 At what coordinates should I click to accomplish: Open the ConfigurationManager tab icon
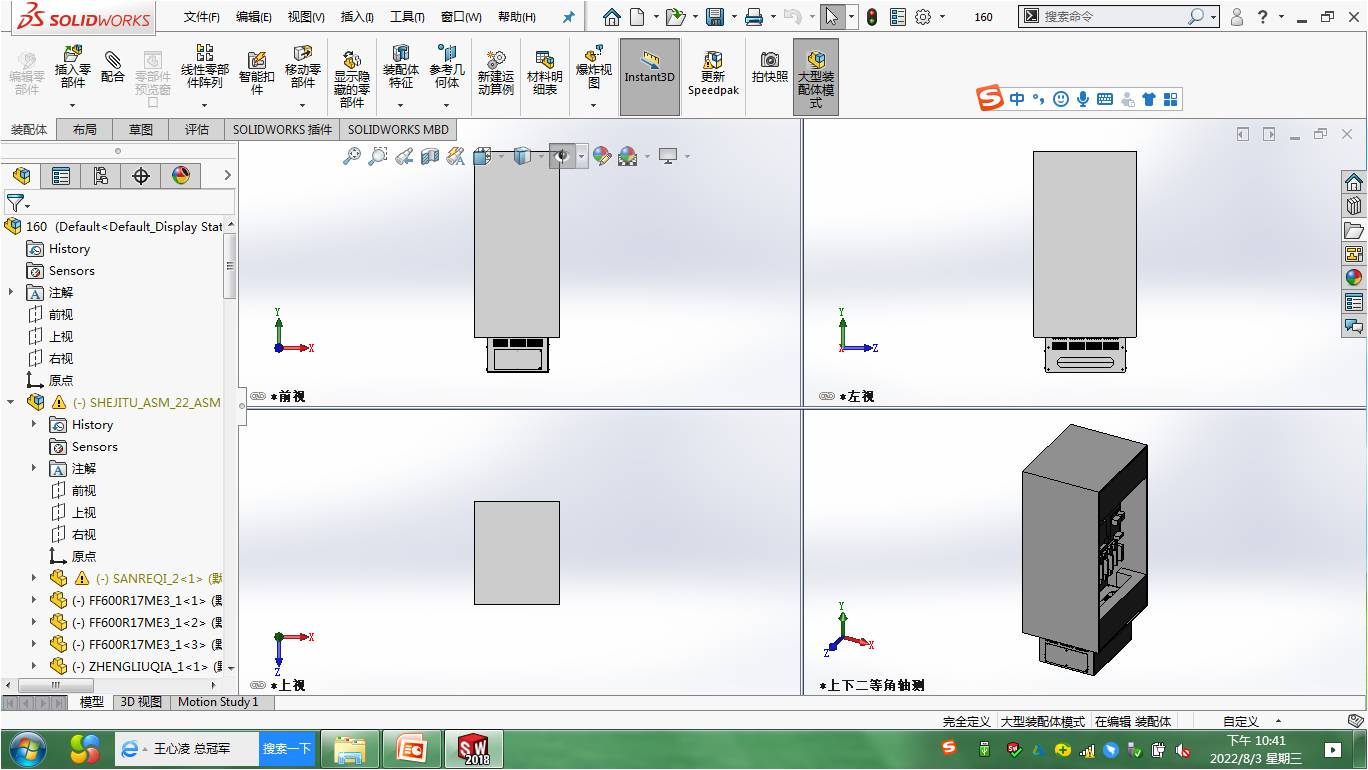(x=101, y=176)
